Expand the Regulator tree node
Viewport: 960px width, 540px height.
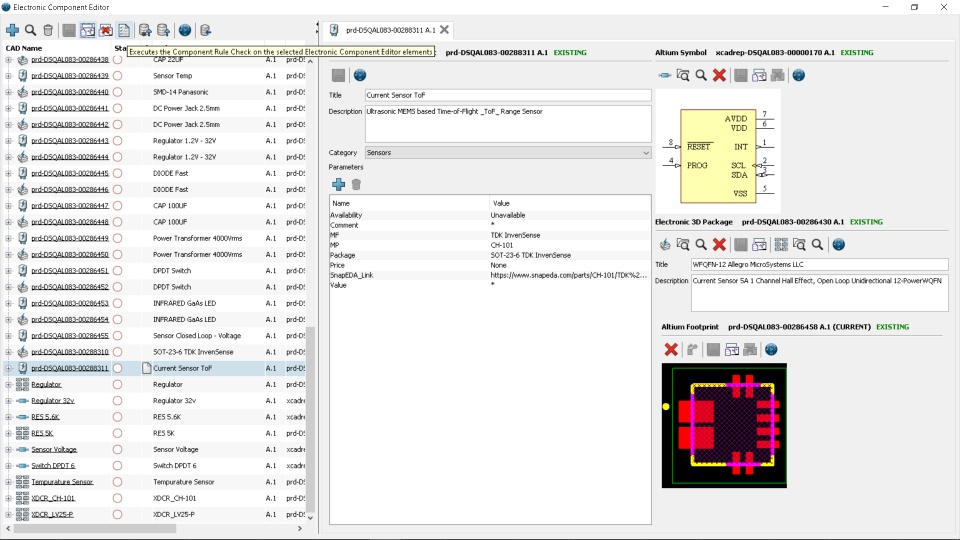tap(9, 384)
